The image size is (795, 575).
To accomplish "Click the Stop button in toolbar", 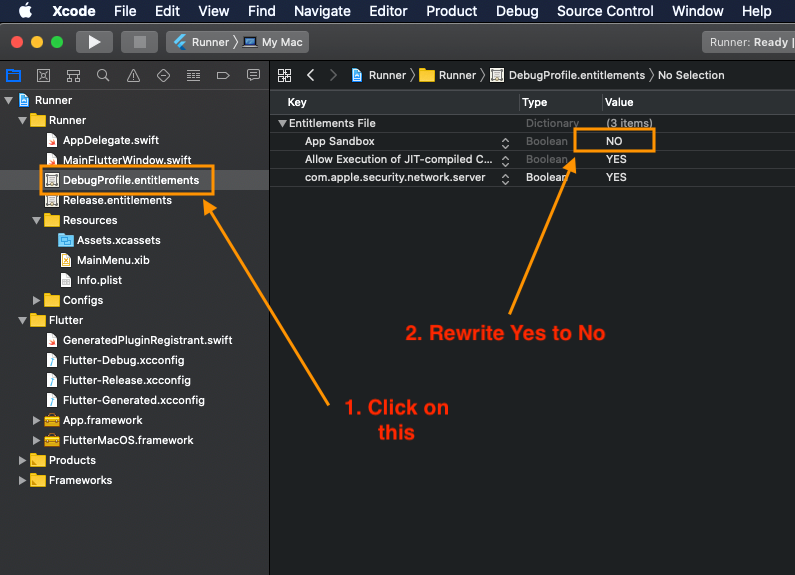I will click(x=139, y=42).
